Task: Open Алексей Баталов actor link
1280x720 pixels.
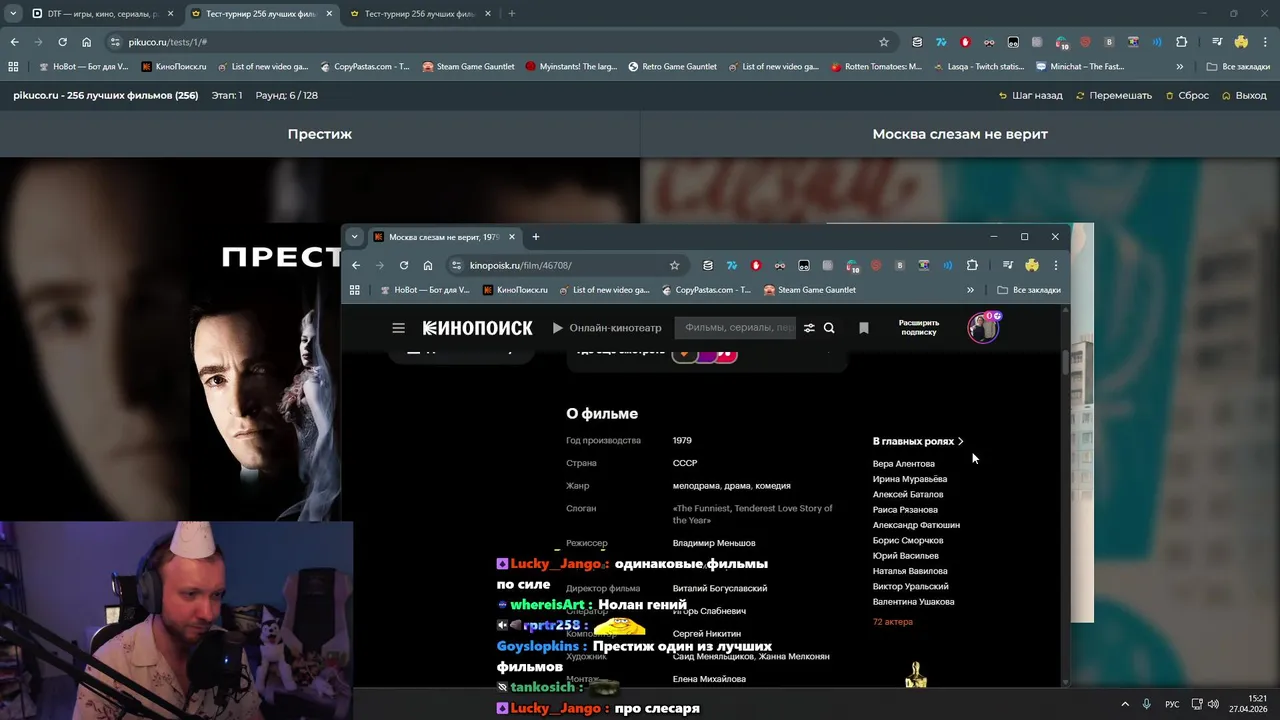Action: (908, 494)
